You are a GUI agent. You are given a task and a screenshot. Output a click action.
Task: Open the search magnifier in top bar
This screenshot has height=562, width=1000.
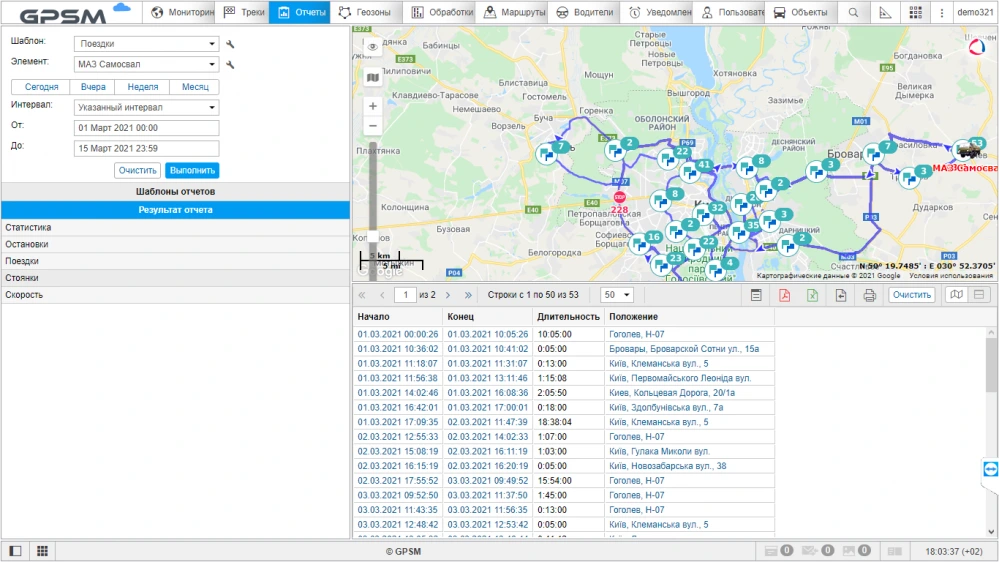point(853,13)
